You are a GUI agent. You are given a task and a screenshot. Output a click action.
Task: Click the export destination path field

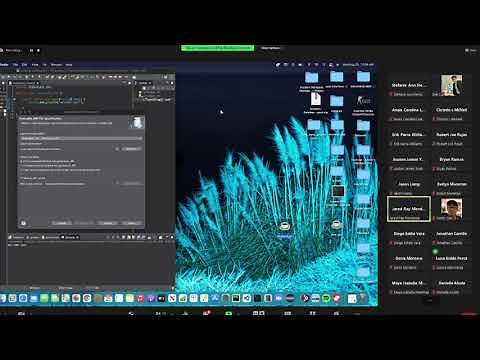pos(68,149)
